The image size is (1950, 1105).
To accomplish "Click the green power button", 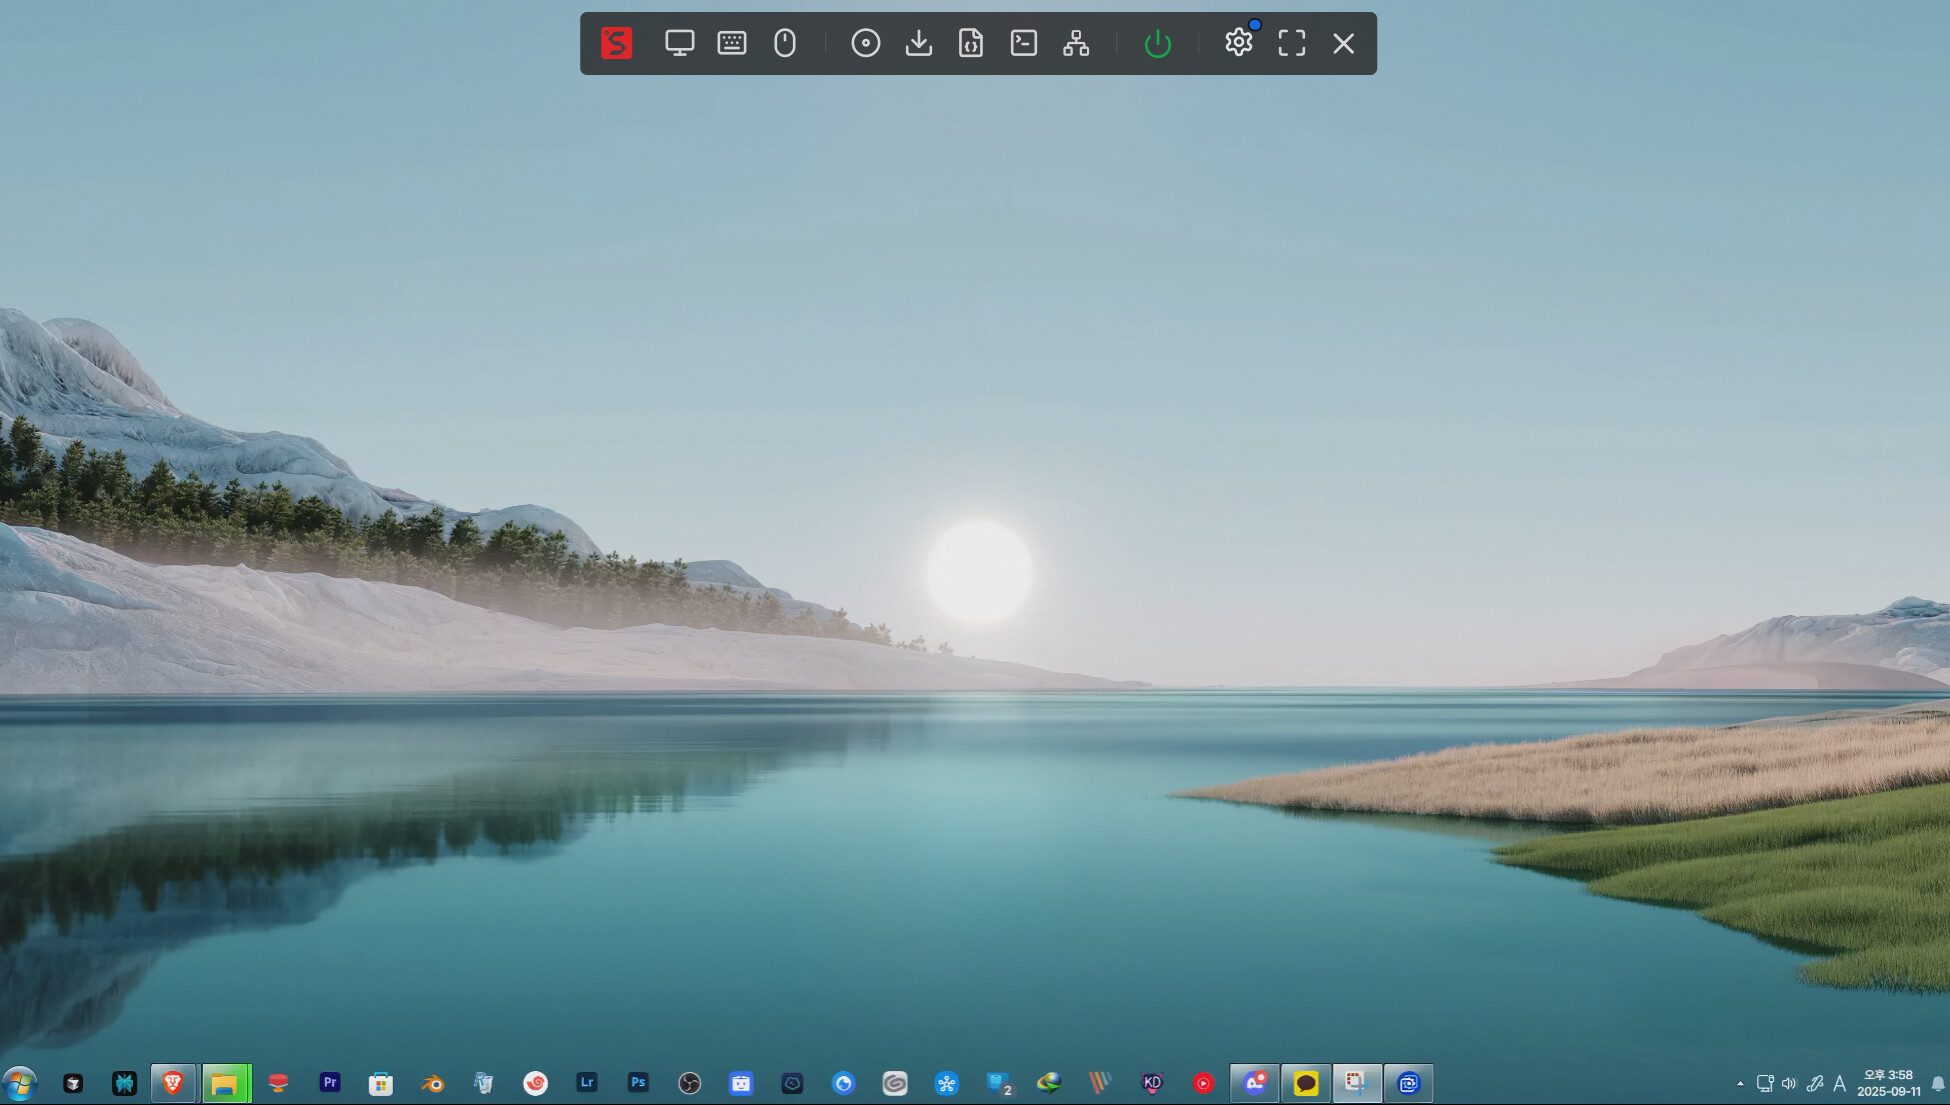I will tap(1158, 43).
